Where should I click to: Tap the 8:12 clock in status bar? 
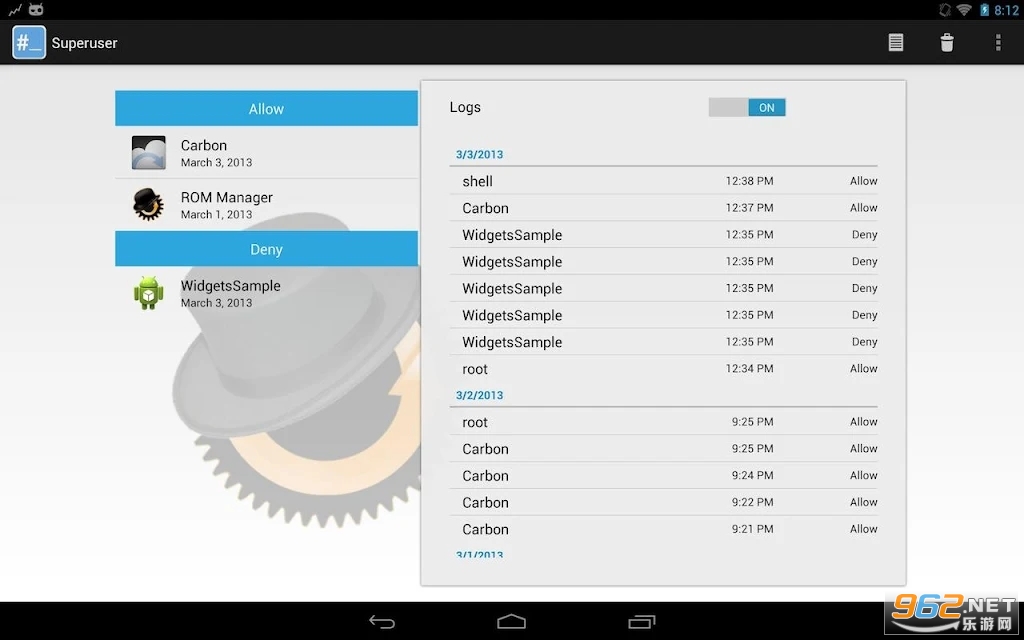(1006, 10)
